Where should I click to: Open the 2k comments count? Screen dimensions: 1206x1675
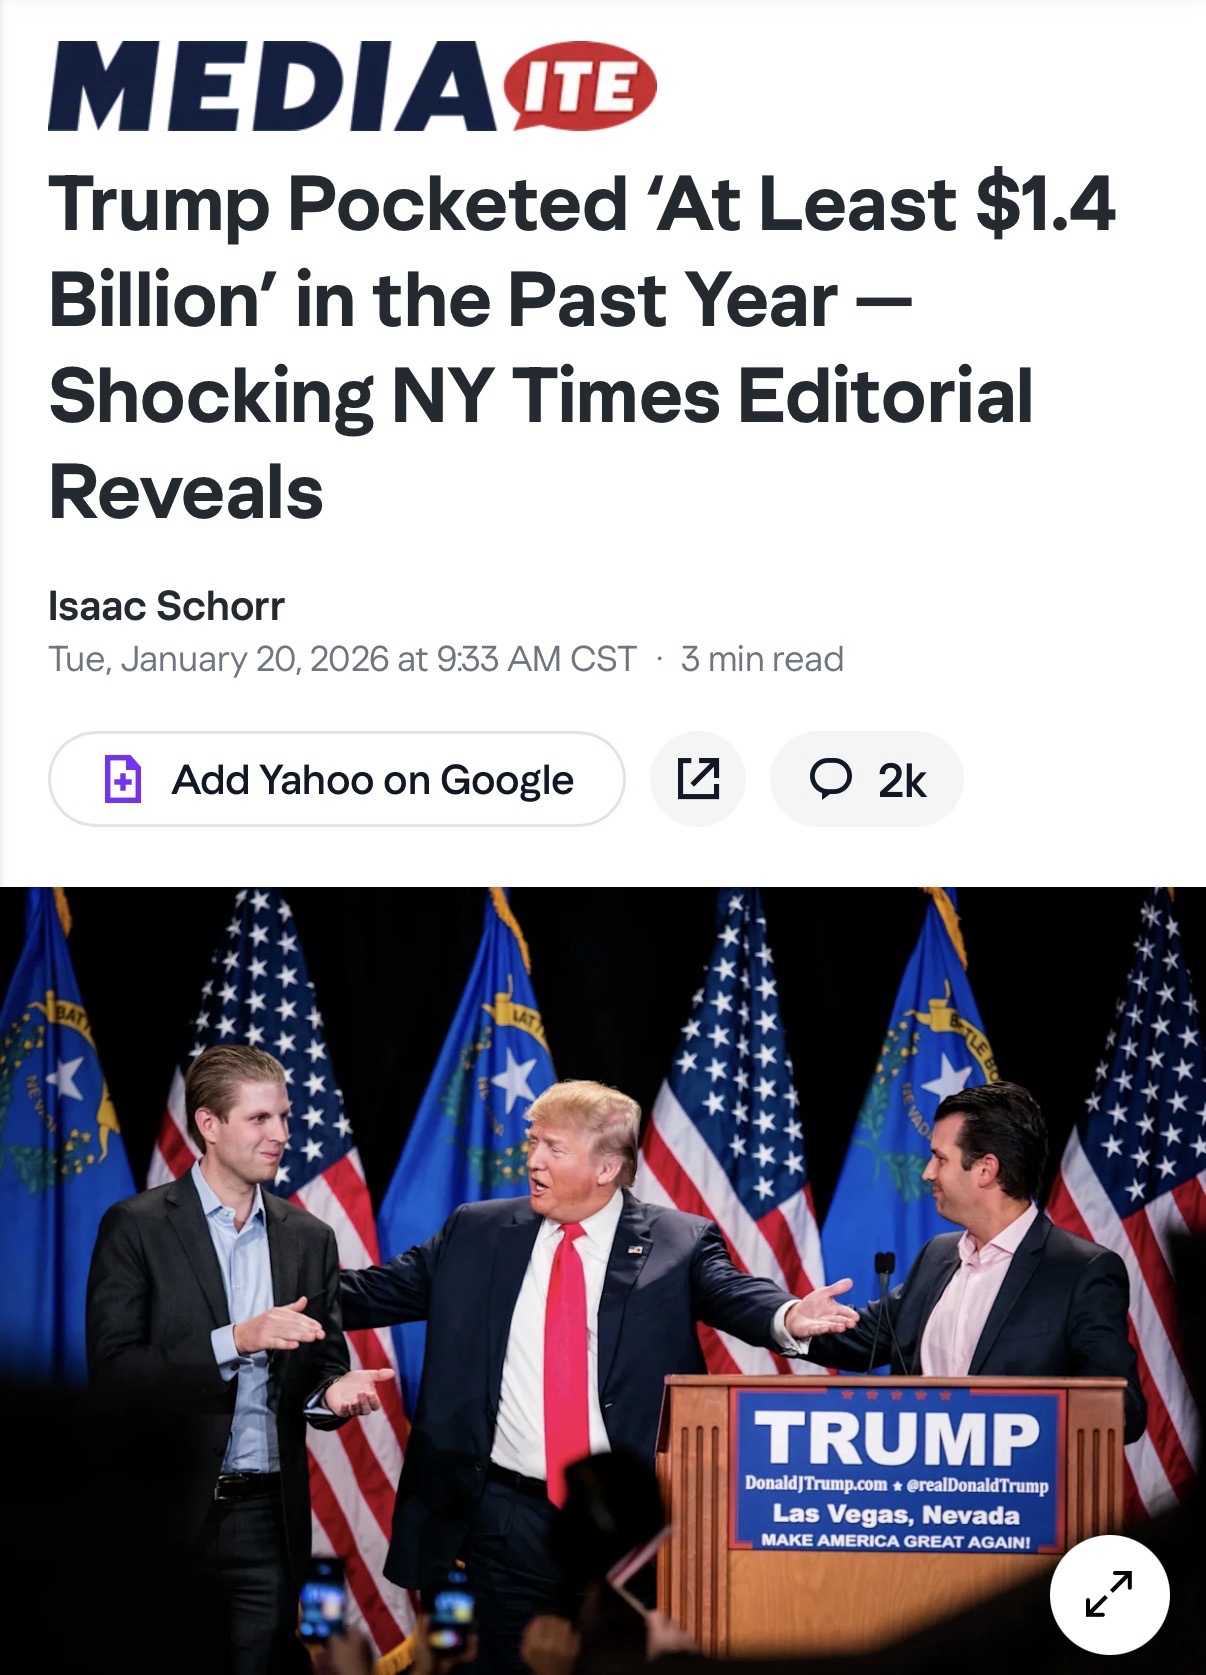[902, 780]
